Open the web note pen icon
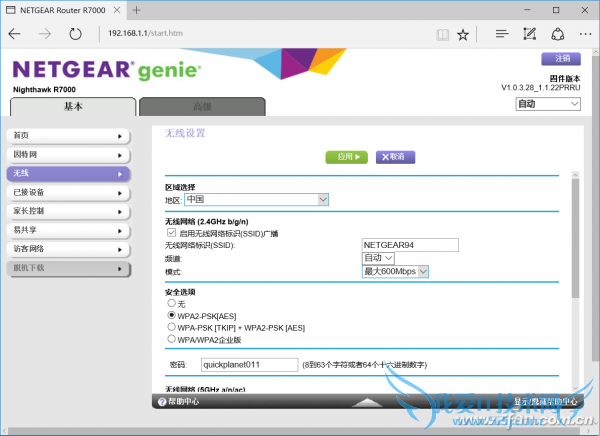600x436 pixels. pos(530,34)
